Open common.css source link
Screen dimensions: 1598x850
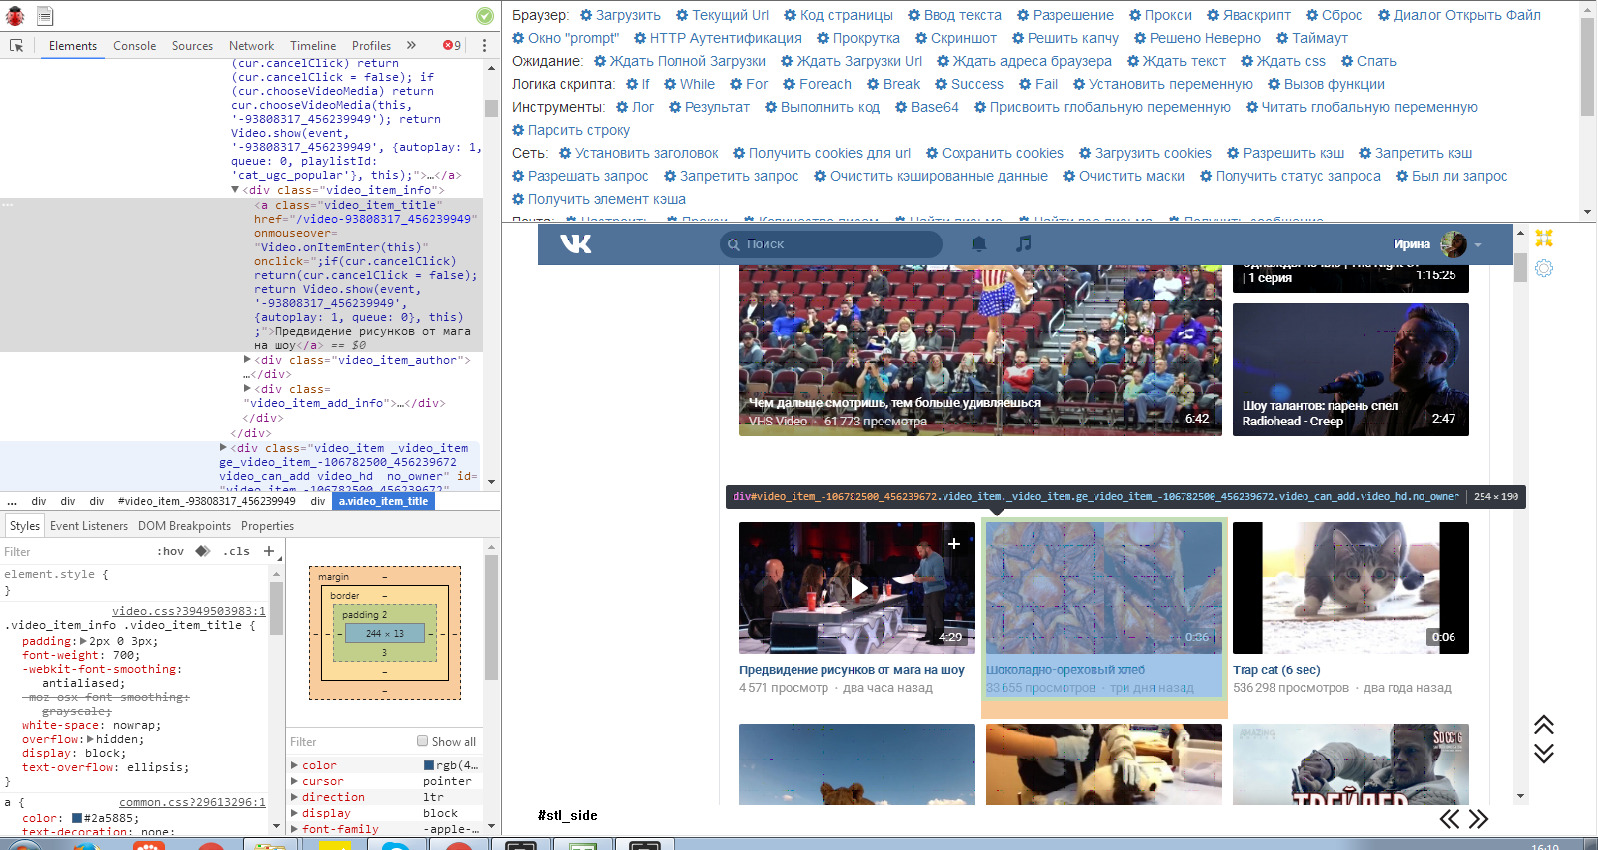coord(192,802)
